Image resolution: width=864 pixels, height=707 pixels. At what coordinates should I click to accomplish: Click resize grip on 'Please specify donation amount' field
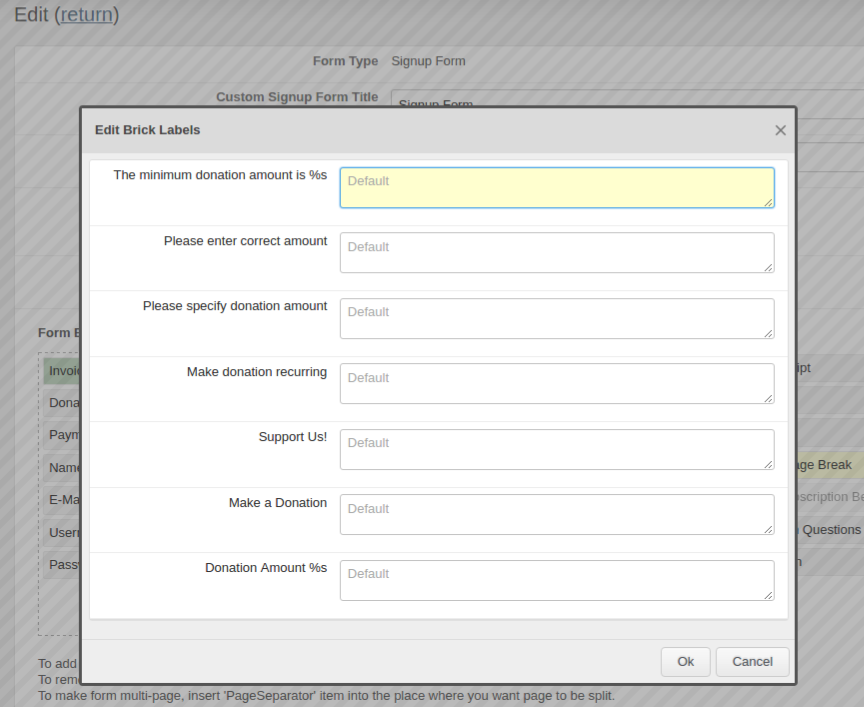coord(768,333)
